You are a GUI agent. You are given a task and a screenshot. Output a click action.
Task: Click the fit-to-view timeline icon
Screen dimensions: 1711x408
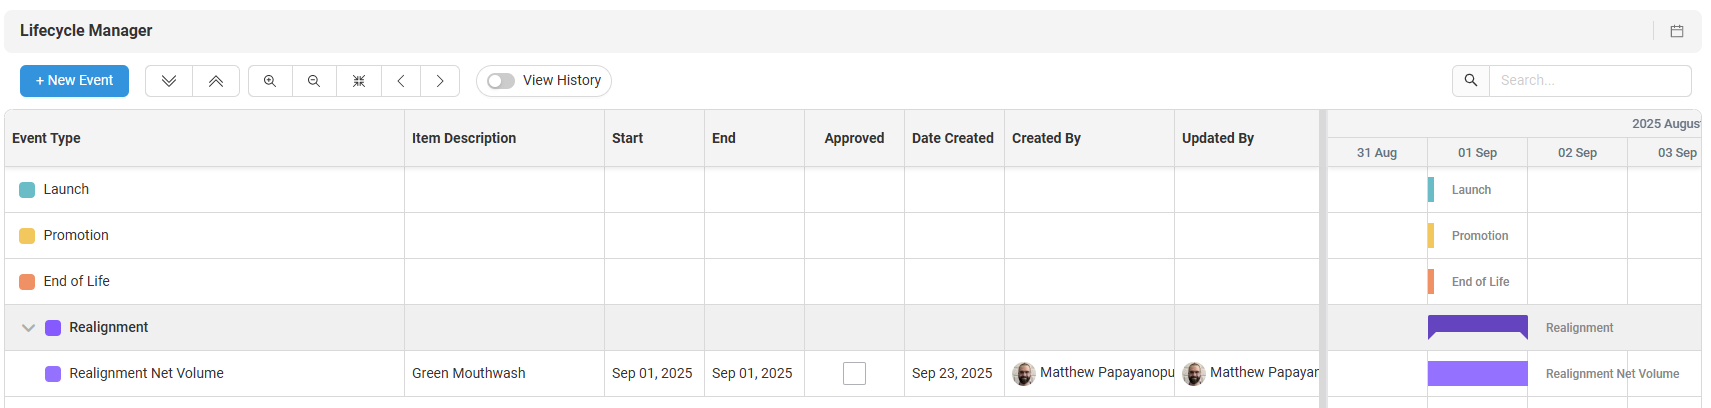pyautogui.click(x=359, y=81)
